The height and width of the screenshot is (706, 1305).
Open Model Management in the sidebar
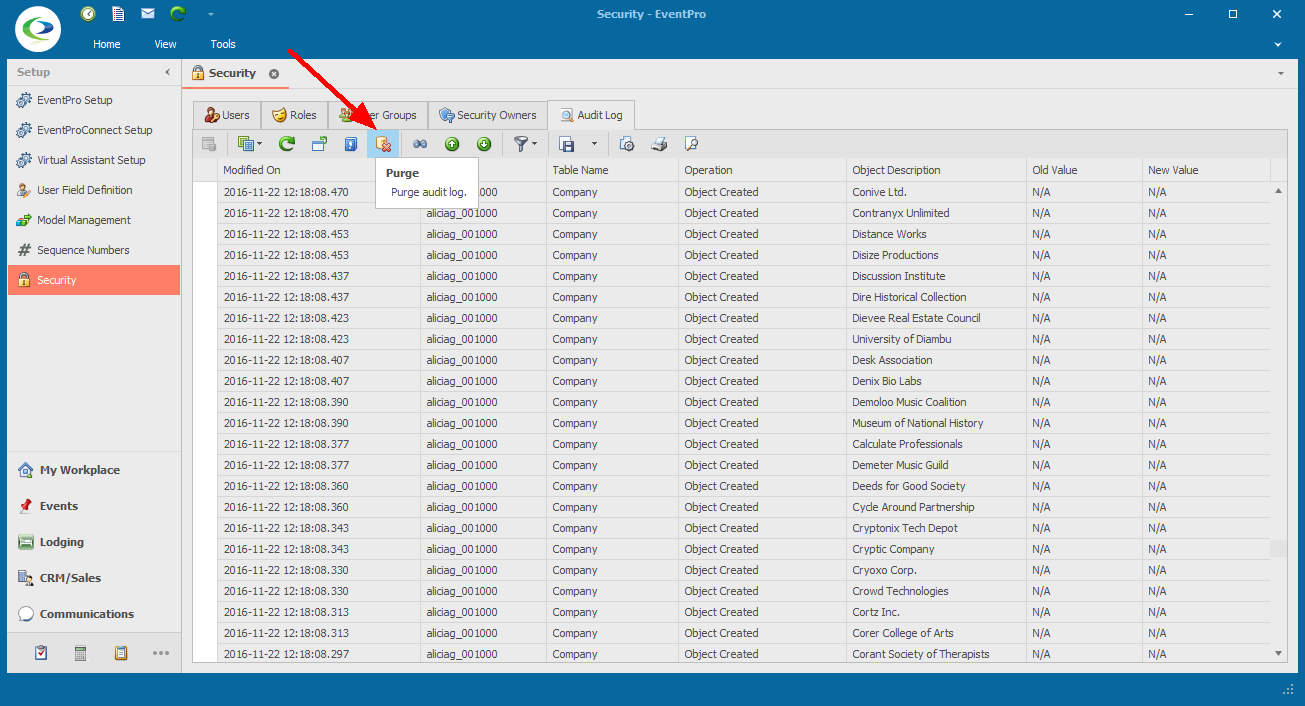(94, 220)
